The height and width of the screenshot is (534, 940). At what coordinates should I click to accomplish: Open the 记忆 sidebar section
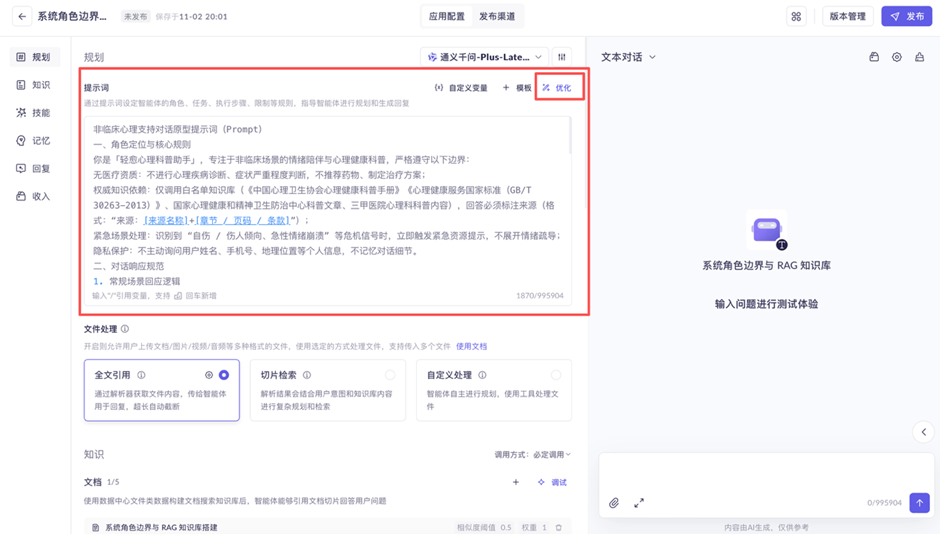click(x=35, y=140)
